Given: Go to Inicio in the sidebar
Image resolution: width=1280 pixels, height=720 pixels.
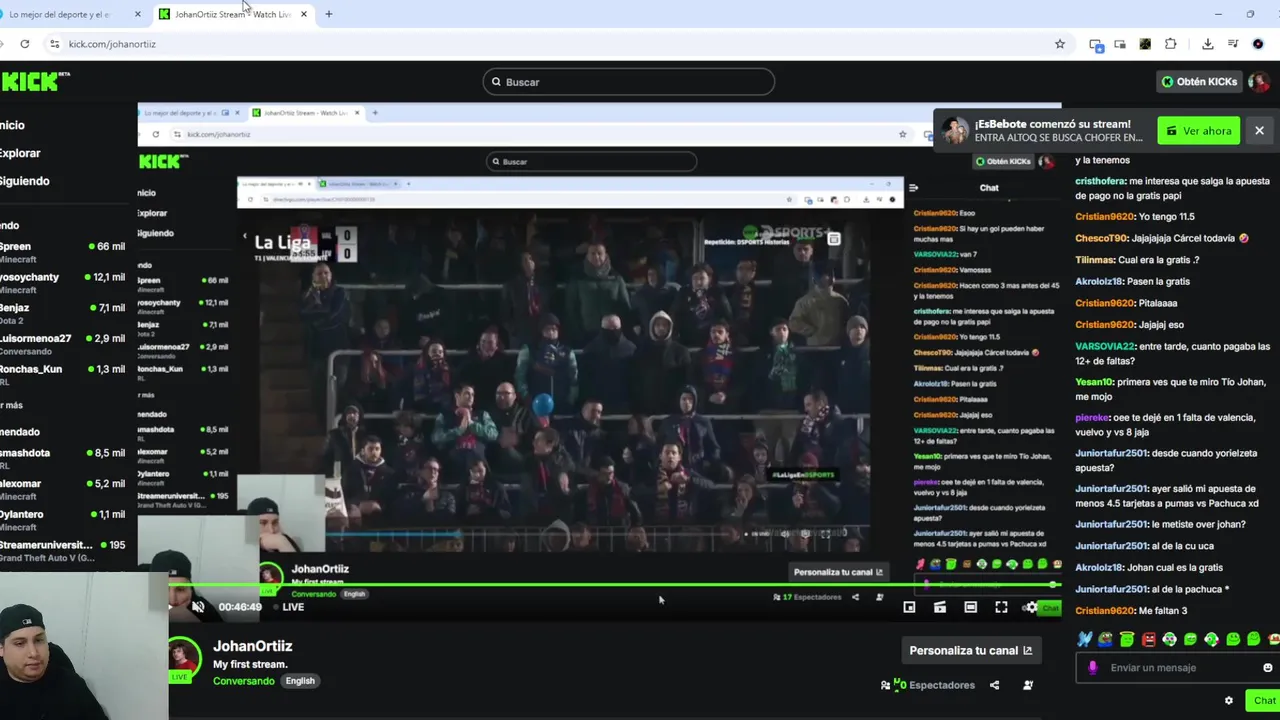Looking at the screenshot, I should 12,125.
